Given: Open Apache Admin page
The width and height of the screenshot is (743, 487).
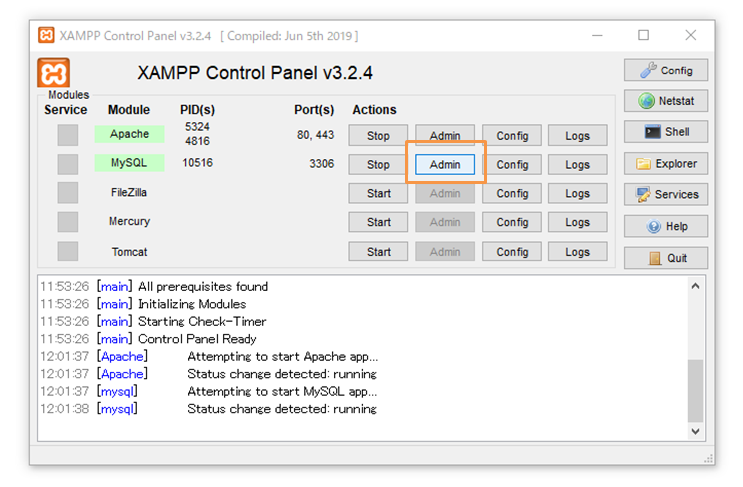Looking at the screenshot, I should [445, 135].
